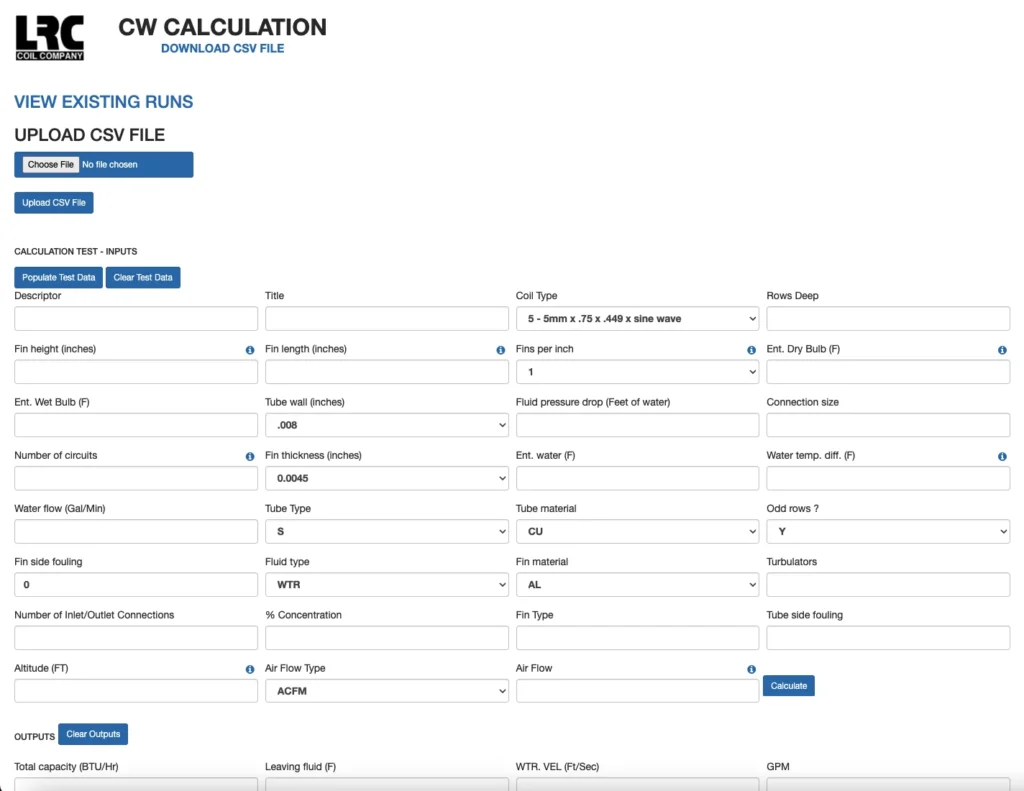The width and height of the screenshot is (1024, 791).
Task: Click info icon beside Fin length
Action: [501, 350]
